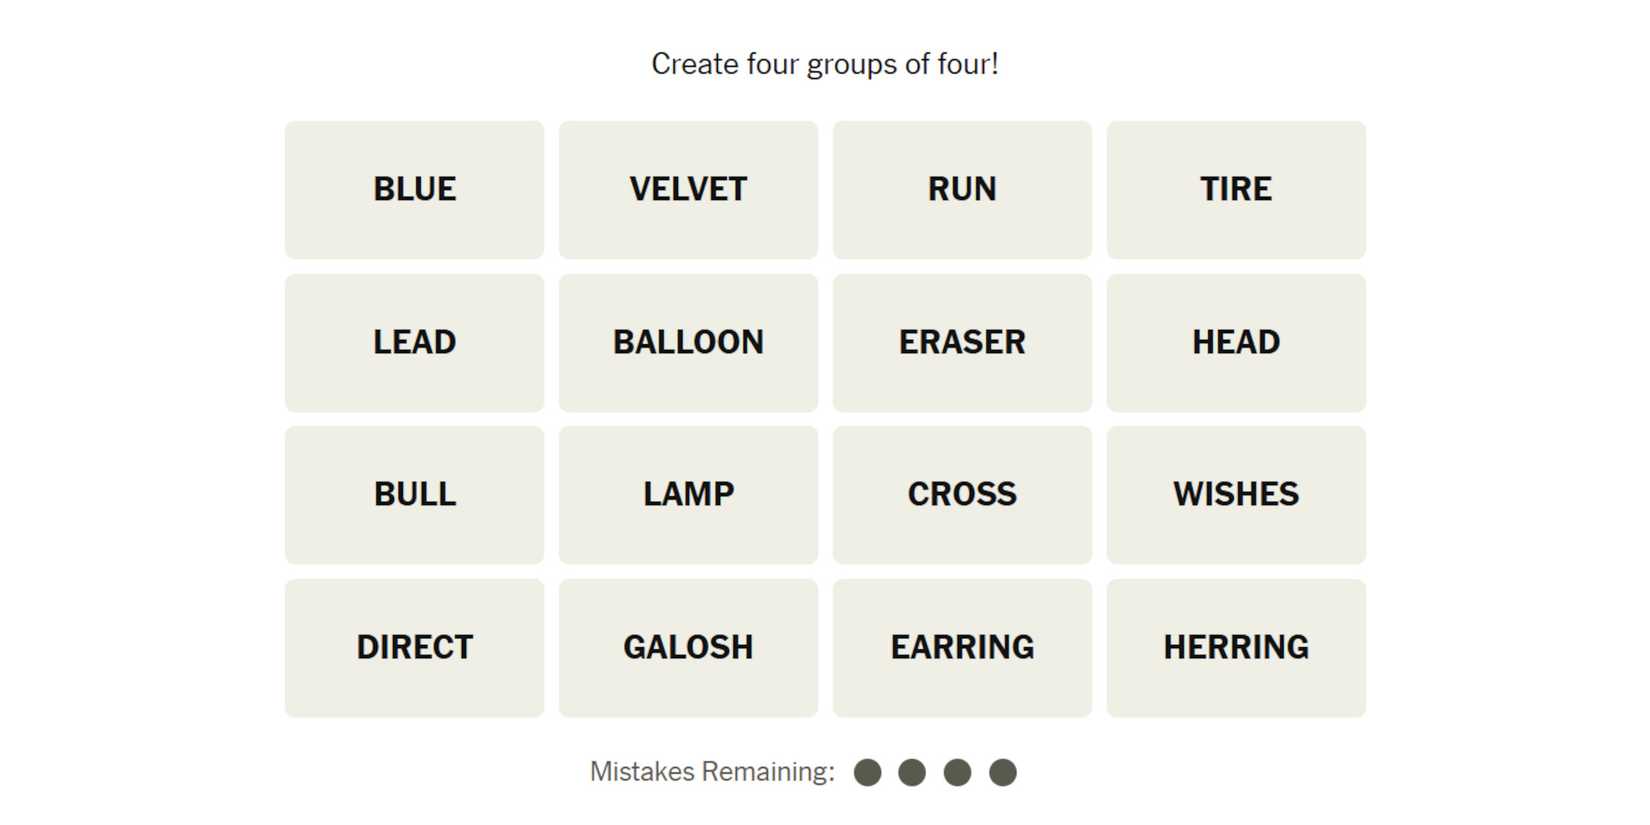Pick the VELVET tile

point(688,190)
